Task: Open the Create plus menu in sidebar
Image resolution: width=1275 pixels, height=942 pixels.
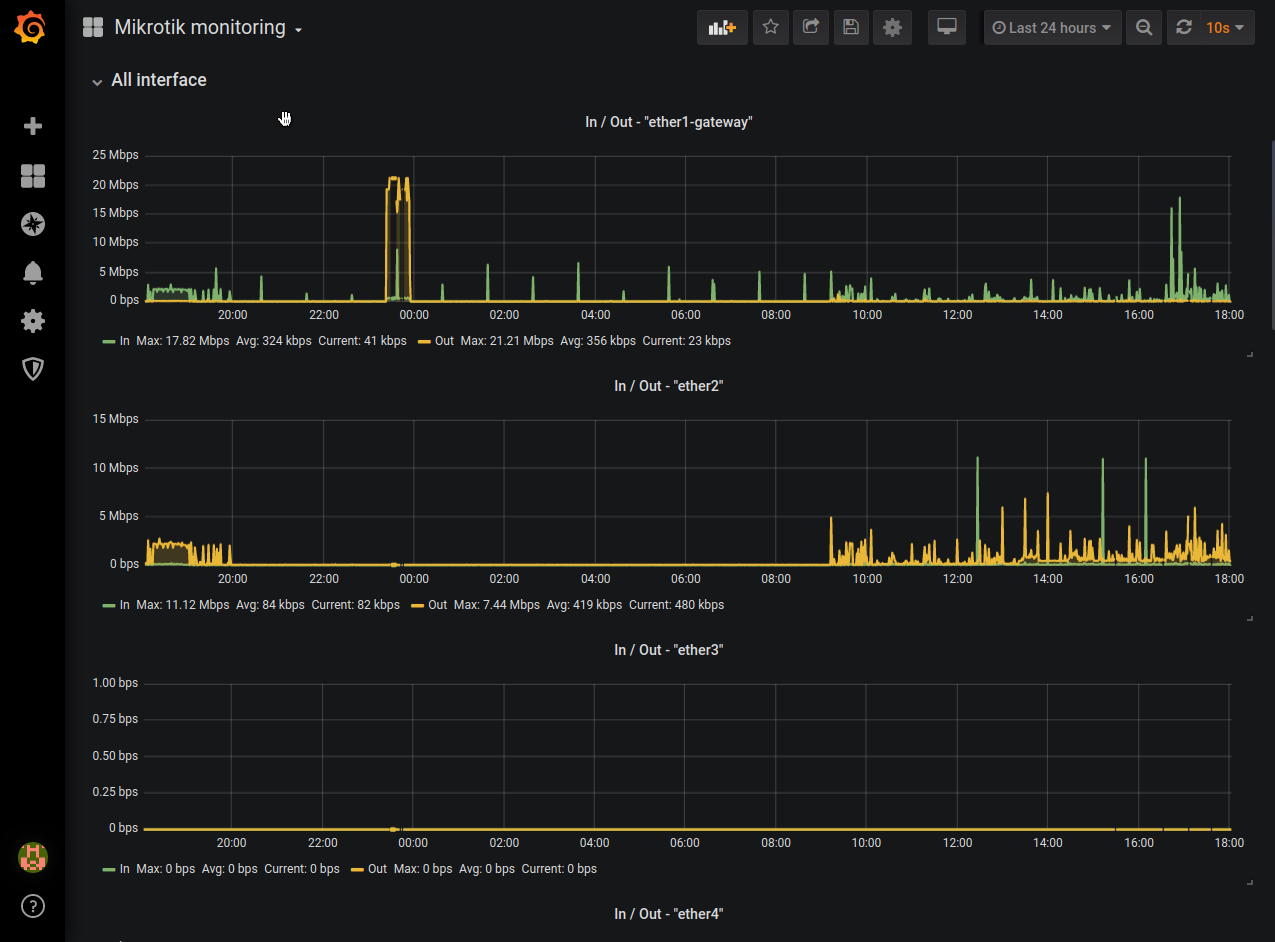Action: coord(33,126)
